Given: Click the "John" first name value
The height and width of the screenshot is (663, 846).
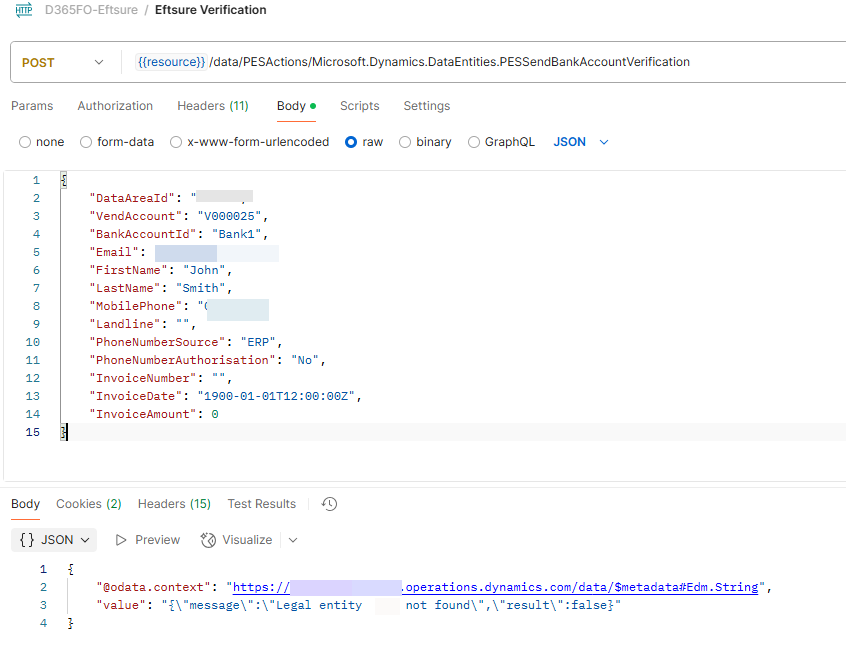Looking at the screenshot, I should [x=204, y=270].
